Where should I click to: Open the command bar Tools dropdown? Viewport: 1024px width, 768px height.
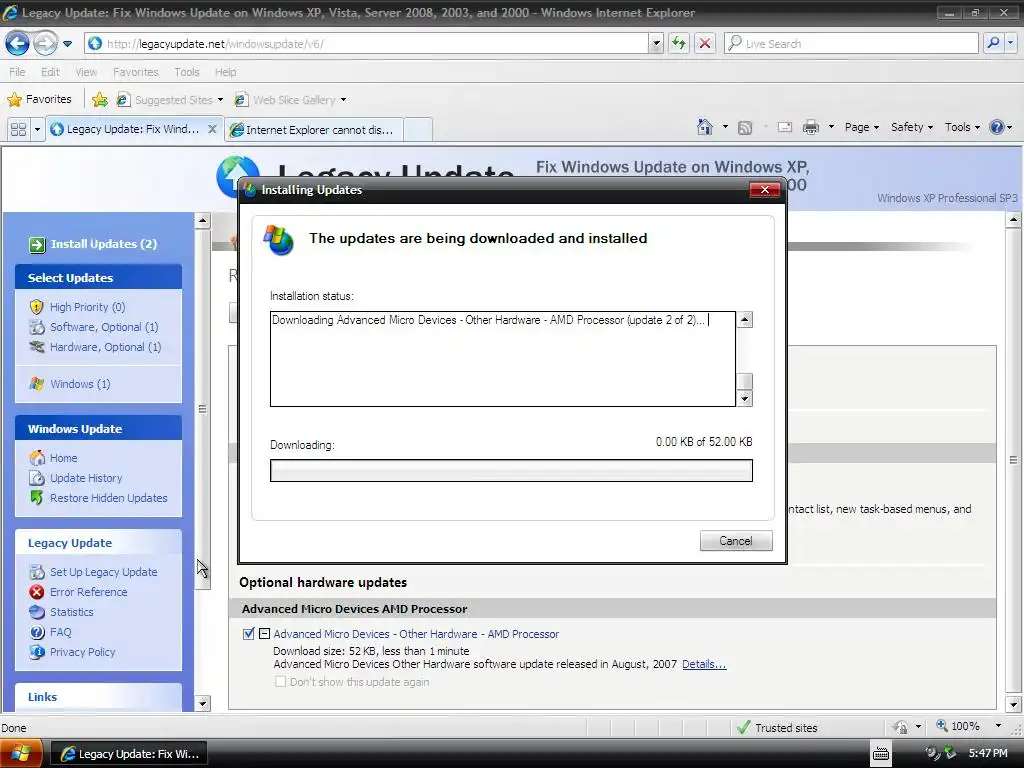click(962, 127)
